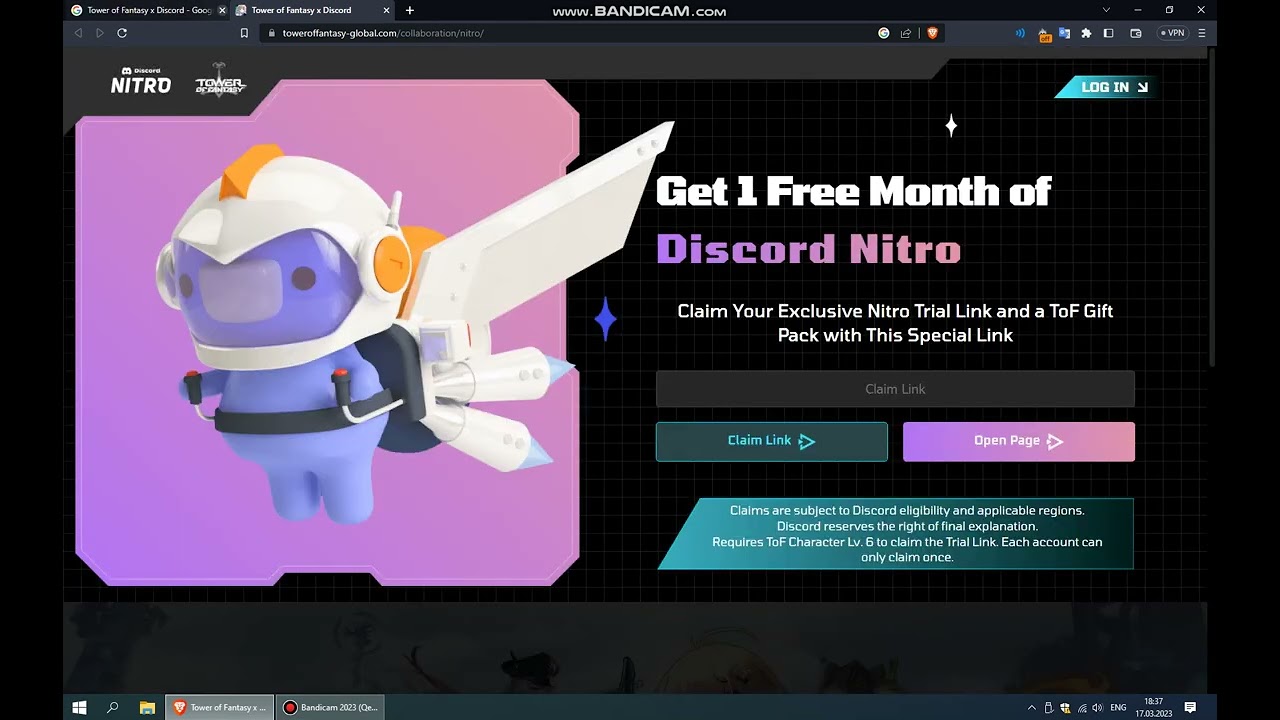This screenshot has height=720, width=1280.
Task: Open the browser hamburger main menu
Action: click(x=1202, y=33)
